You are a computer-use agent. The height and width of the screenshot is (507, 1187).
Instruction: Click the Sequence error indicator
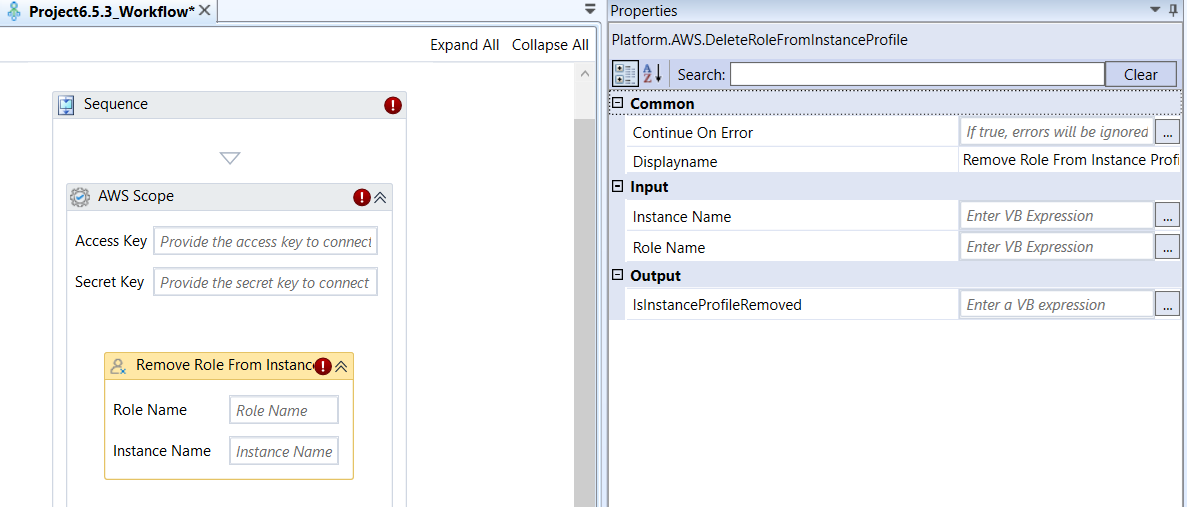[x=393, y=105]
